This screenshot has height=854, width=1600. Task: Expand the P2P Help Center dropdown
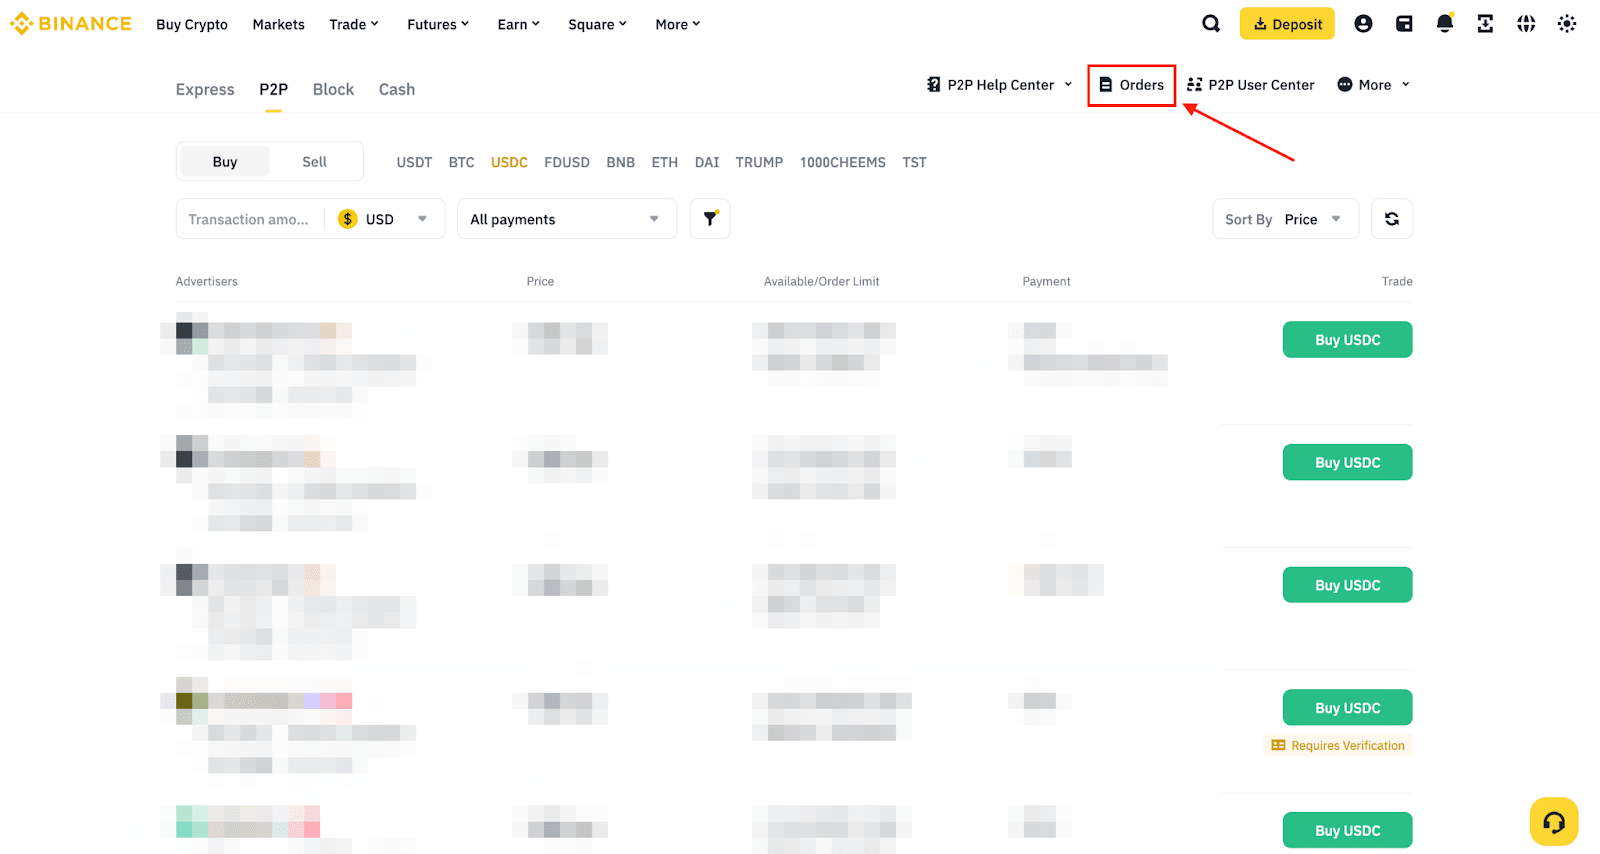pyautogui.click(x=1000, y=85)
